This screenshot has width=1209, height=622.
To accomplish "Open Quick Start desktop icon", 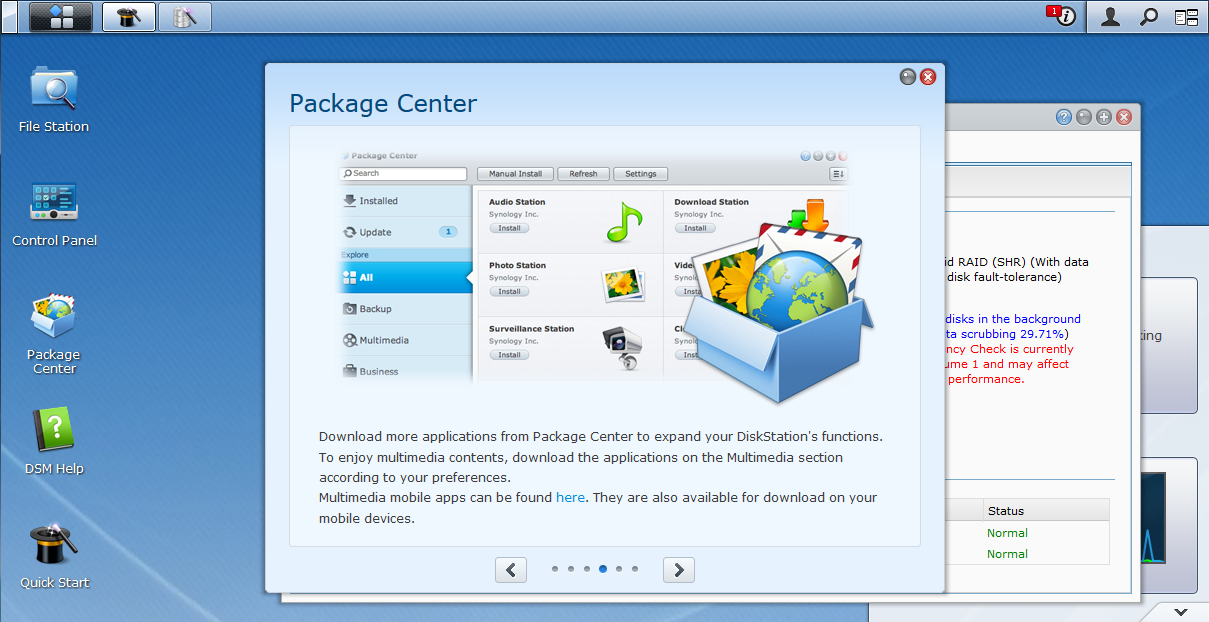I will click(54, 556).
